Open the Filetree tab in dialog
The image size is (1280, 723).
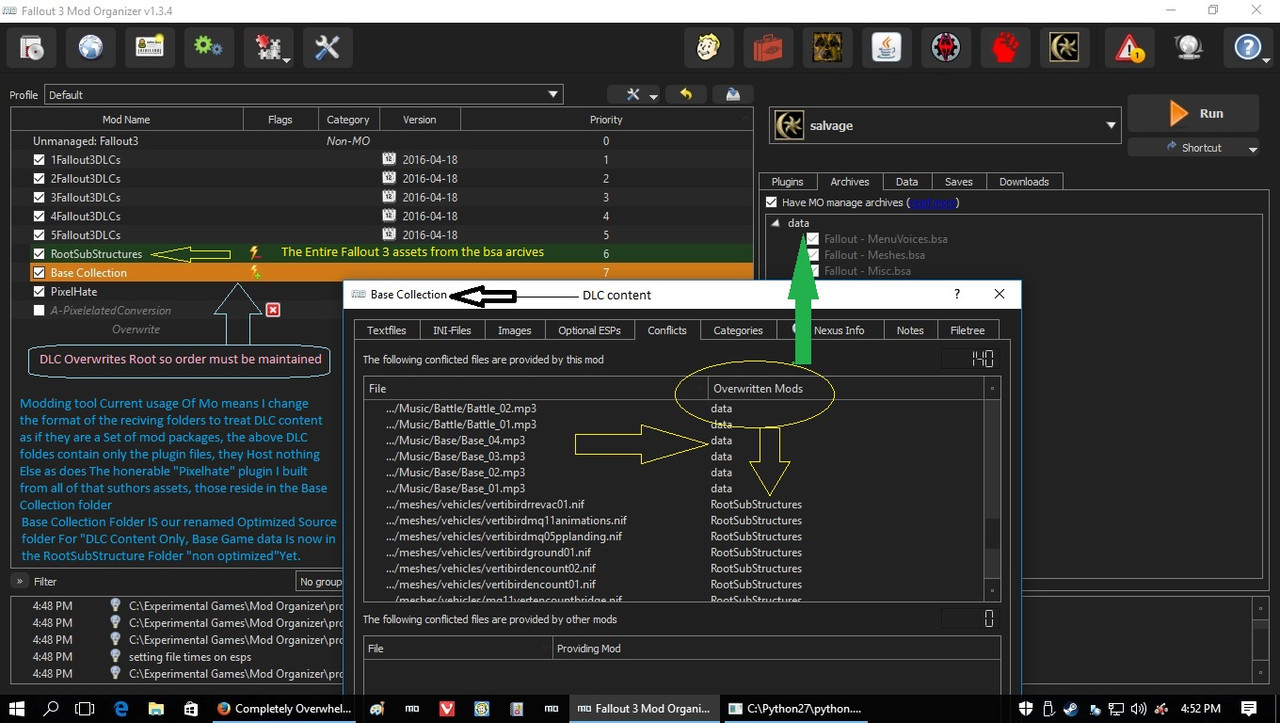click(x=968, y=330)
